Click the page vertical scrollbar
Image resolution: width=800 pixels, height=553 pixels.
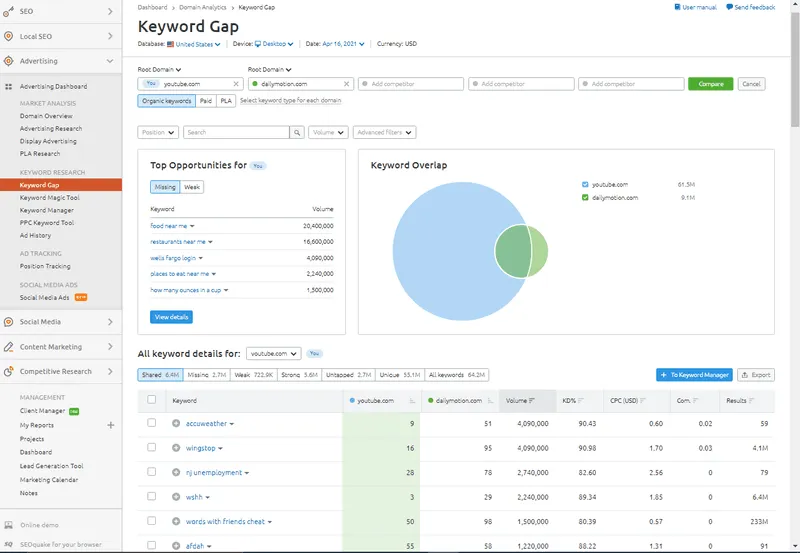[795, 69]
